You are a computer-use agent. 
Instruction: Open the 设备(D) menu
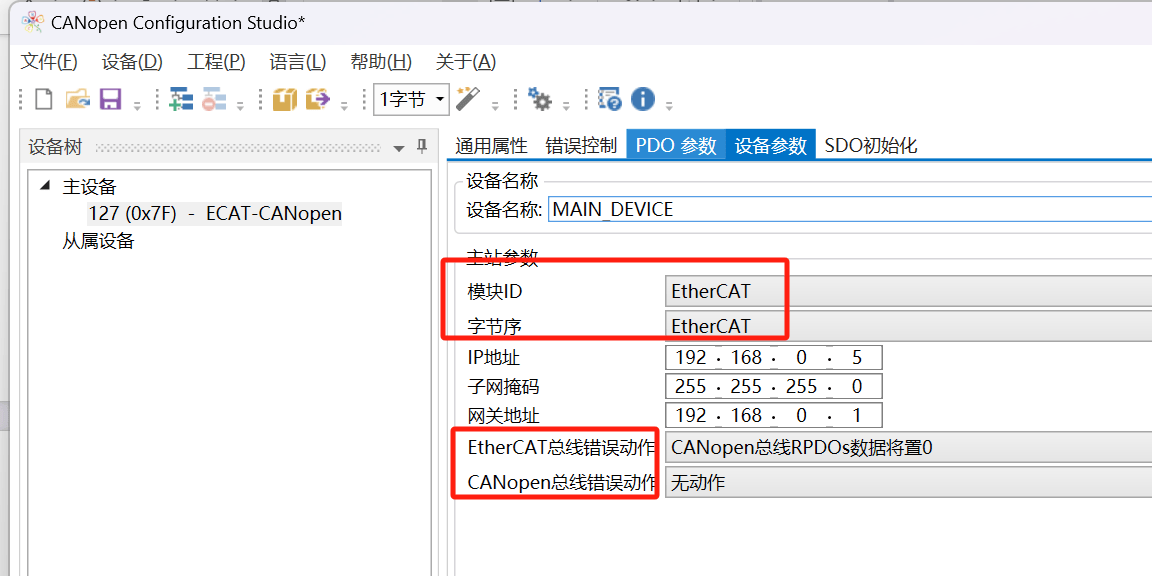[x=132, y=62]
